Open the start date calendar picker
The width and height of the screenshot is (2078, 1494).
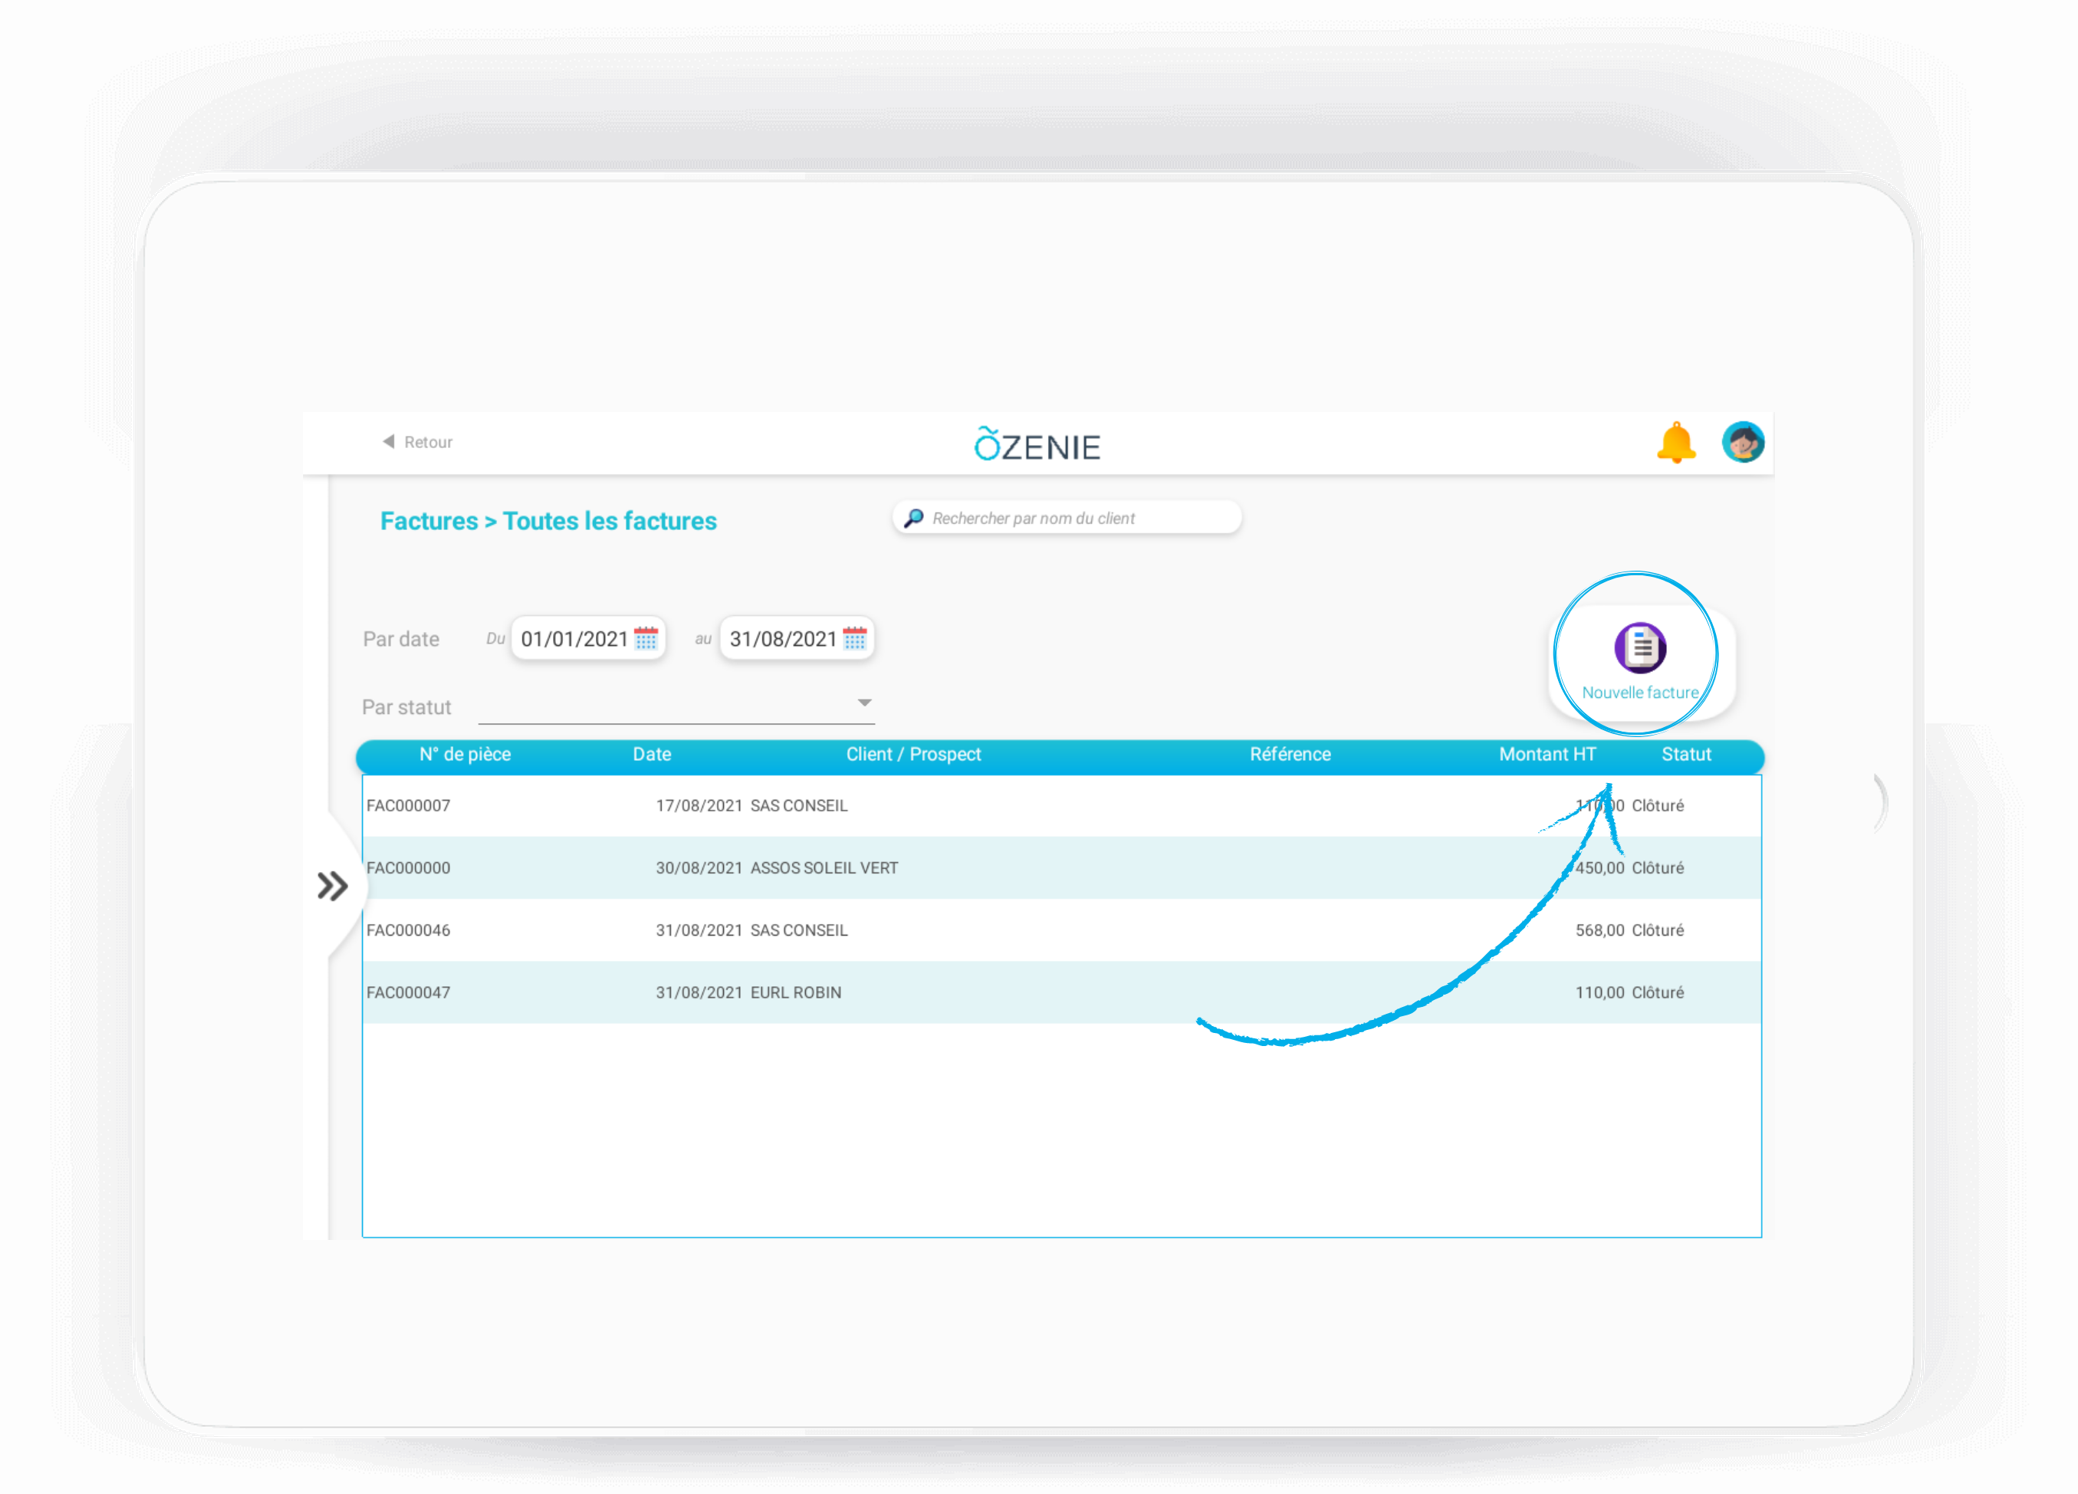point(646,638)
